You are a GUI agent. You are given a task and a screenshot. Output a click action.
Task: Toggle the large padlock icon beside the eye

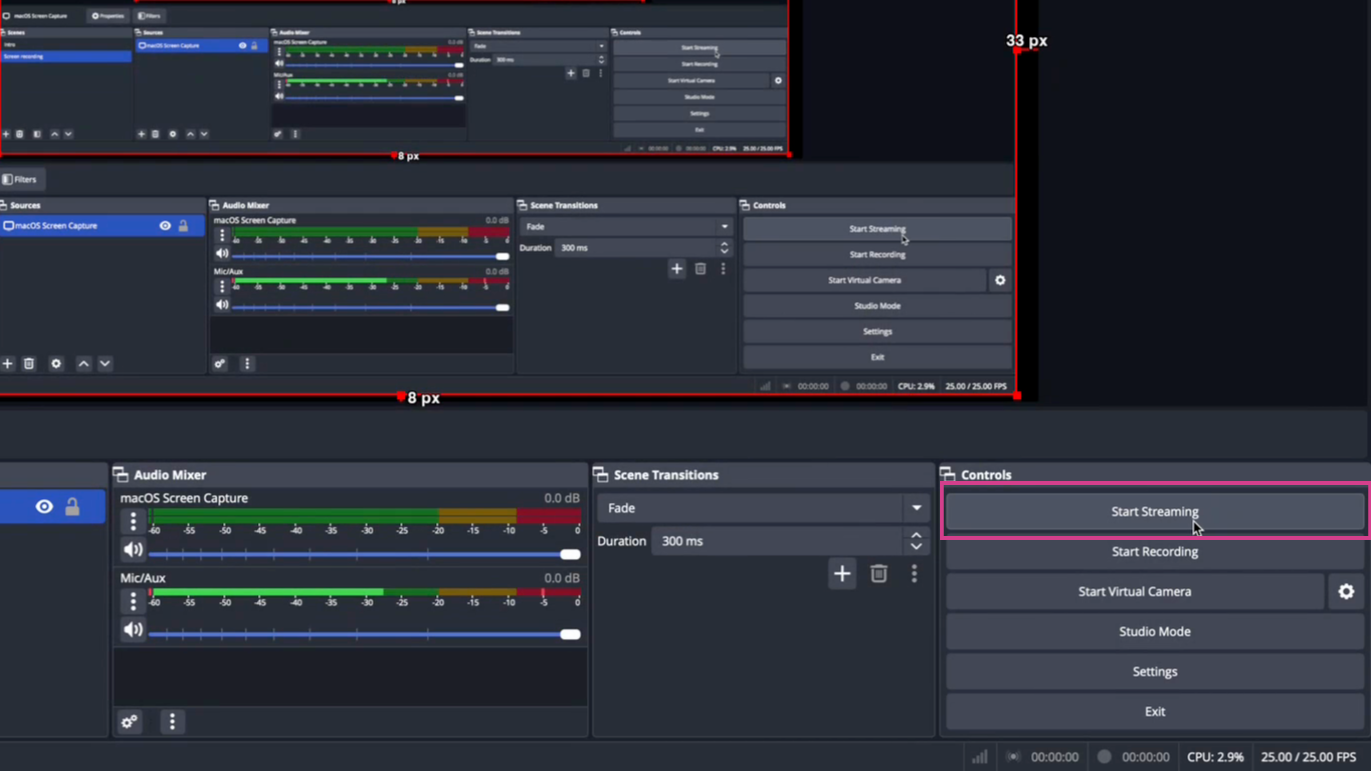pyautogui.click(x=72, y=507)
